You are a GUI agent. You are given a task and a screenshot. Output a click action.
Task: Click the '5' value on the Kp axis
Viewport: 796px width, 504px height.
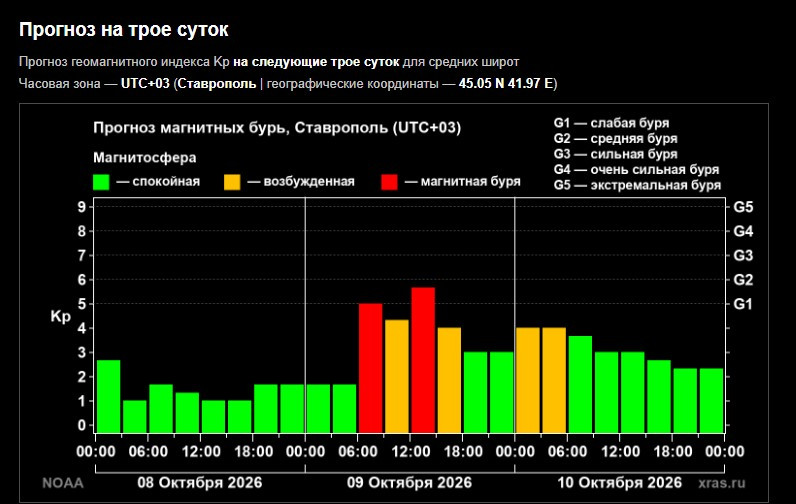tap(81, 304)
